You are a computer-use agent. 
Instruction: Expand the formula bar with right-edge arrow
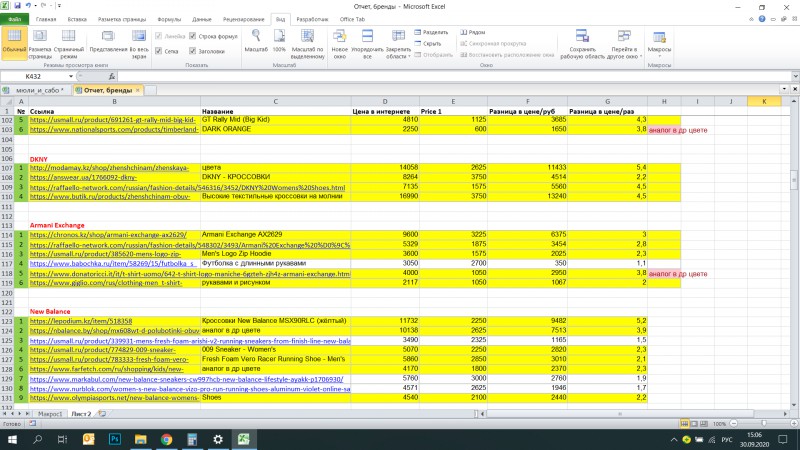pos(795,77)
